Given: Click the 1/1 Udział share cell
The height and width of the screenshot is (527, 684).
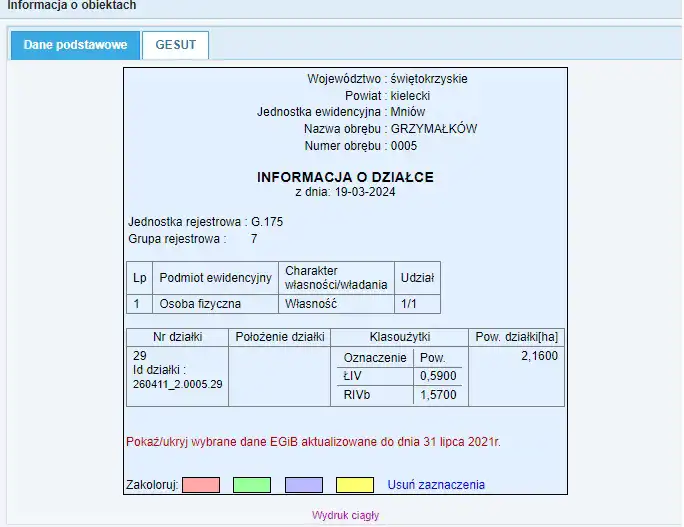Looking at the screenshot, I should point(408,303).
